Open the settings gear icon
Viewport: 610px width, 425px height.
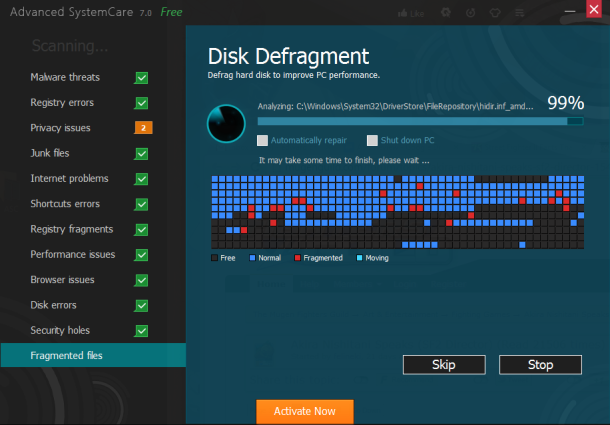tap(446, 13)
